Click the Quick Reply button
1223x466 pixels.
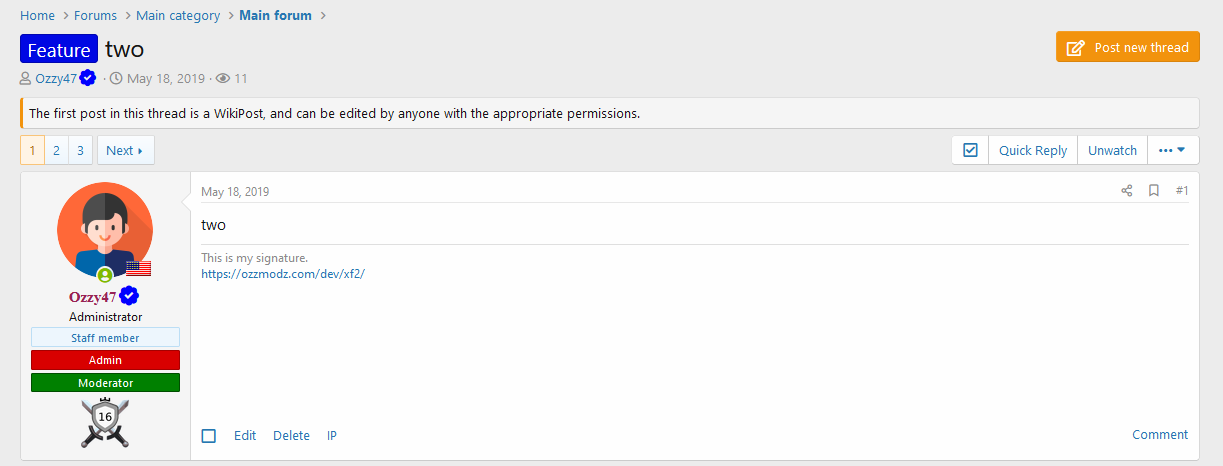[1033, 150]
